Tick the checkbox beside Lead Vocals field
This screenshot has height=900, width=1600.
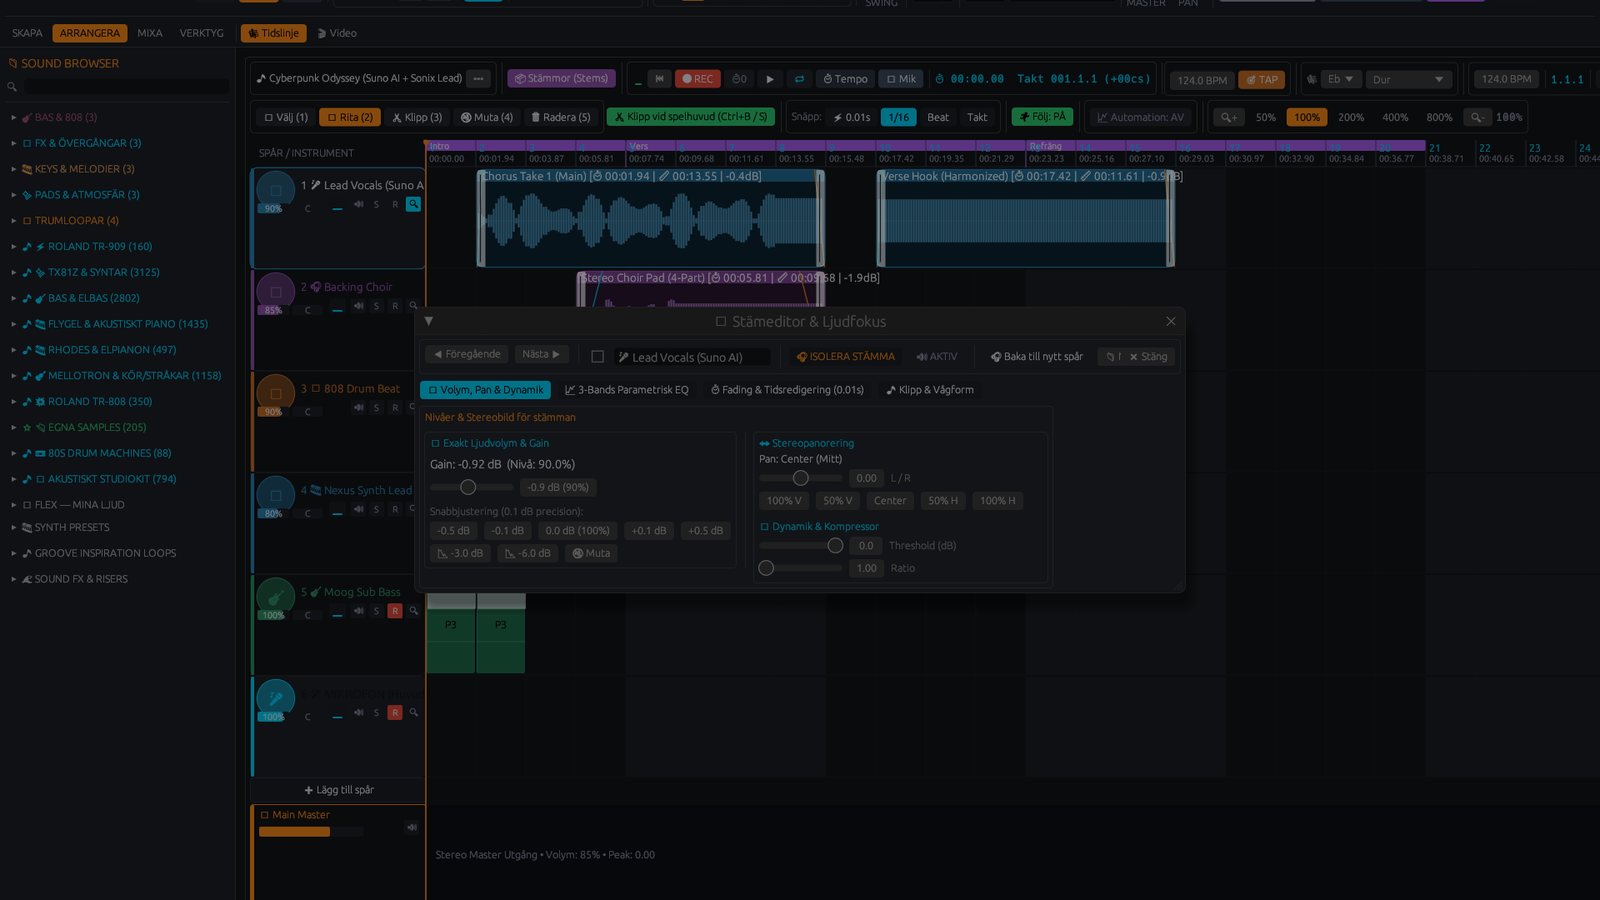pyautogui.click(x=598, y=357)
